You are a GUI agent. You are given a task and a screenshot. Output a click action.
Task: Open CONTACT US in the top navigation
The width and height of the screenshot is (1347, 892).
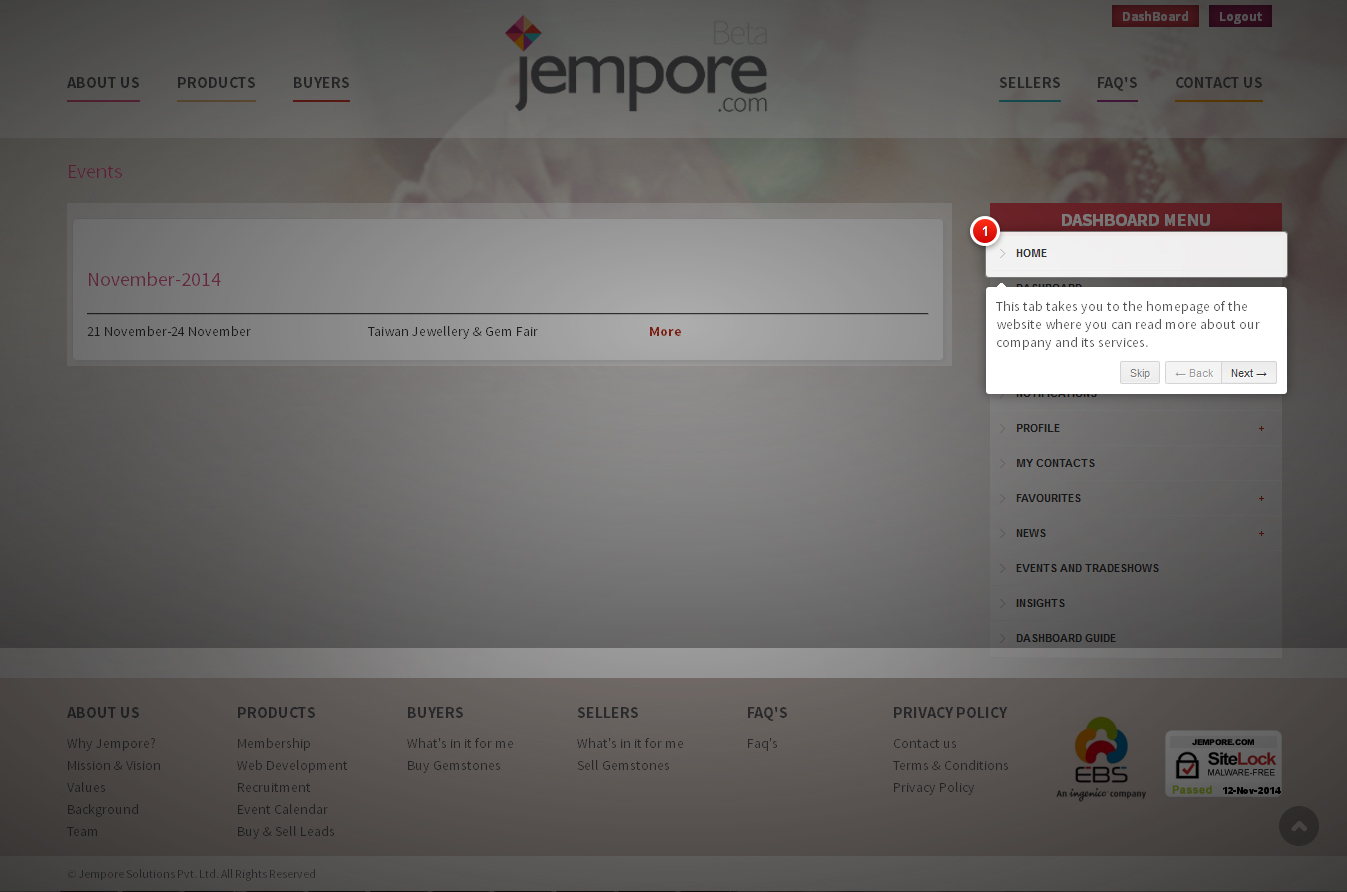[1218, 83]
